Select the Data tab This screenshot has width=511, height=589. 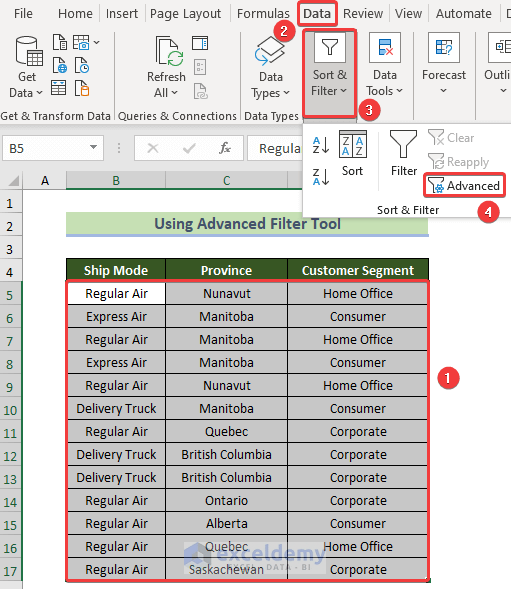[317, 14]
